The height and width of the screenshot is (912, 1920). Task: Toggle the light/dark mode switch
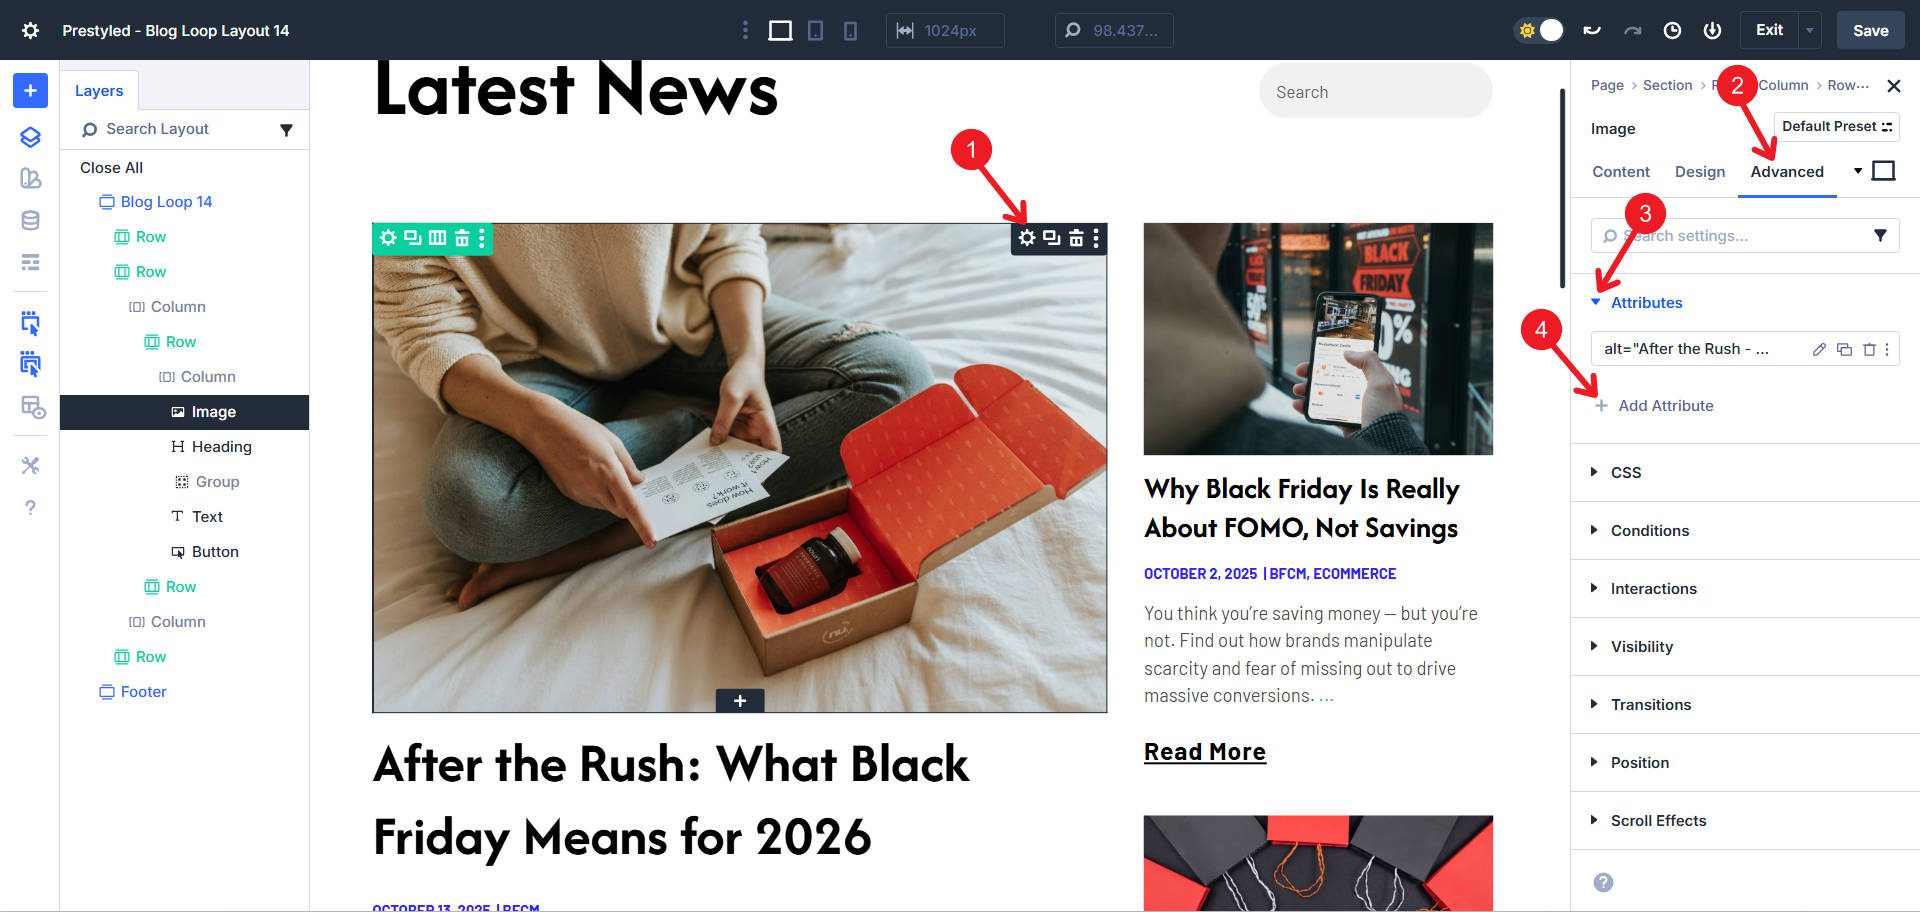click(1540, 31)
